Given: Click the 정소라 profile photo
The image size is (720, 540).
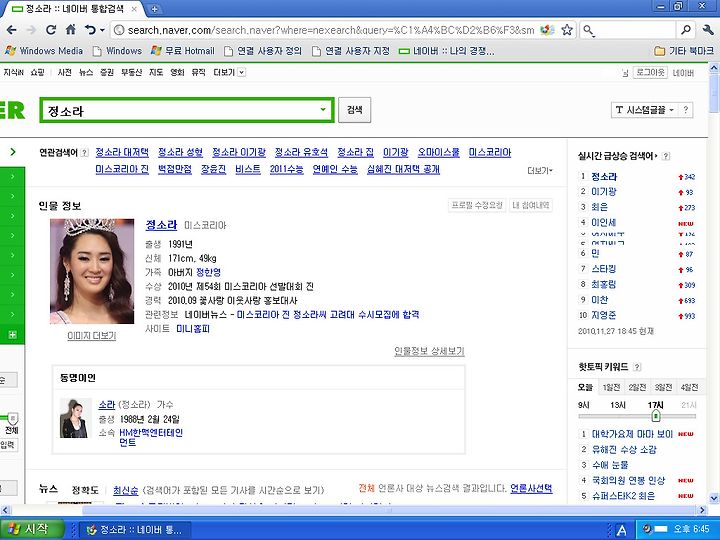Looking at the screenshot, I should pyautogui.click(x=92, y=271).
